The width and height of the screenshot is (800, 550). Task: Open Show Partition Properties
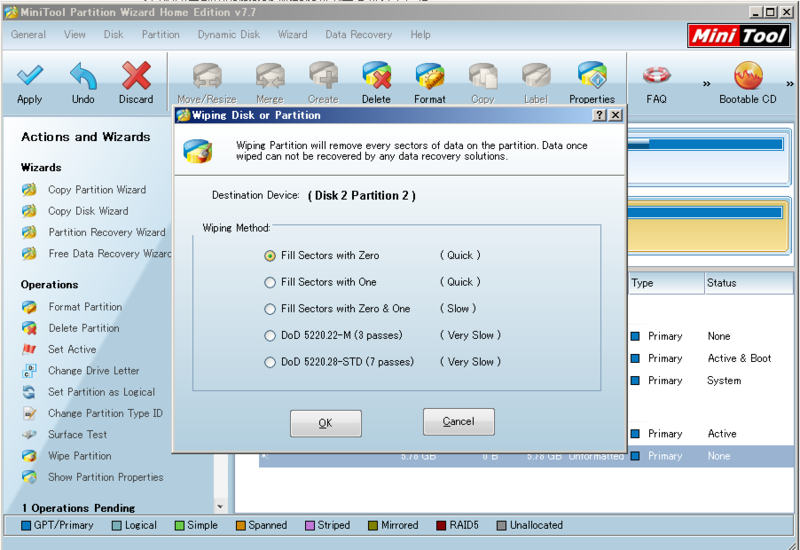click(x=105, y=478)
